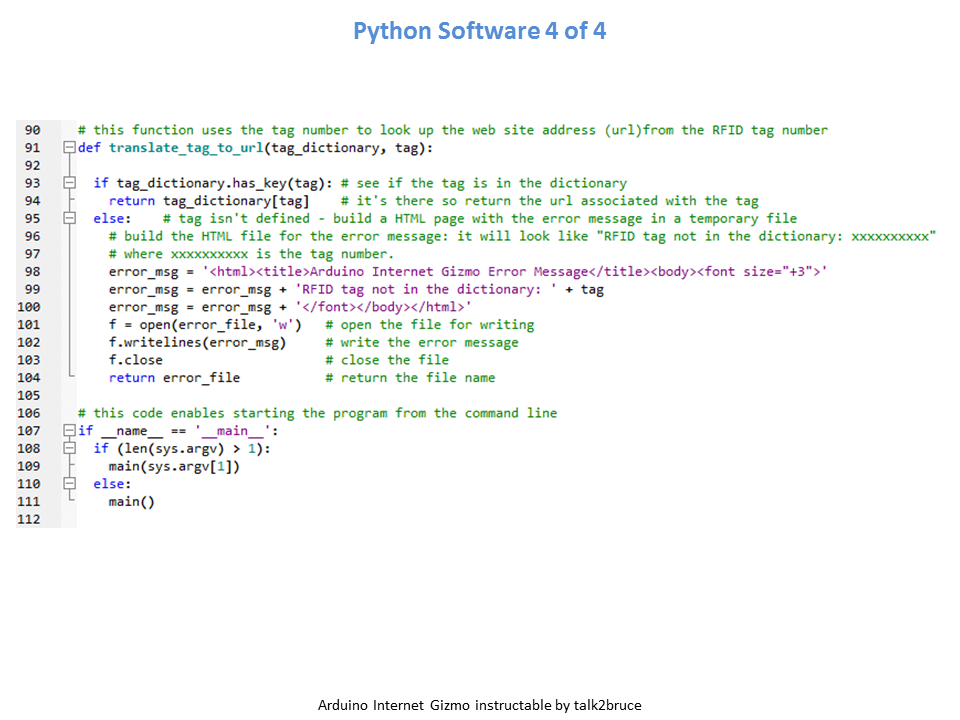Click 'return error_file' on line 104
This screenshot has width=960, height=720.
pos(174,378)
